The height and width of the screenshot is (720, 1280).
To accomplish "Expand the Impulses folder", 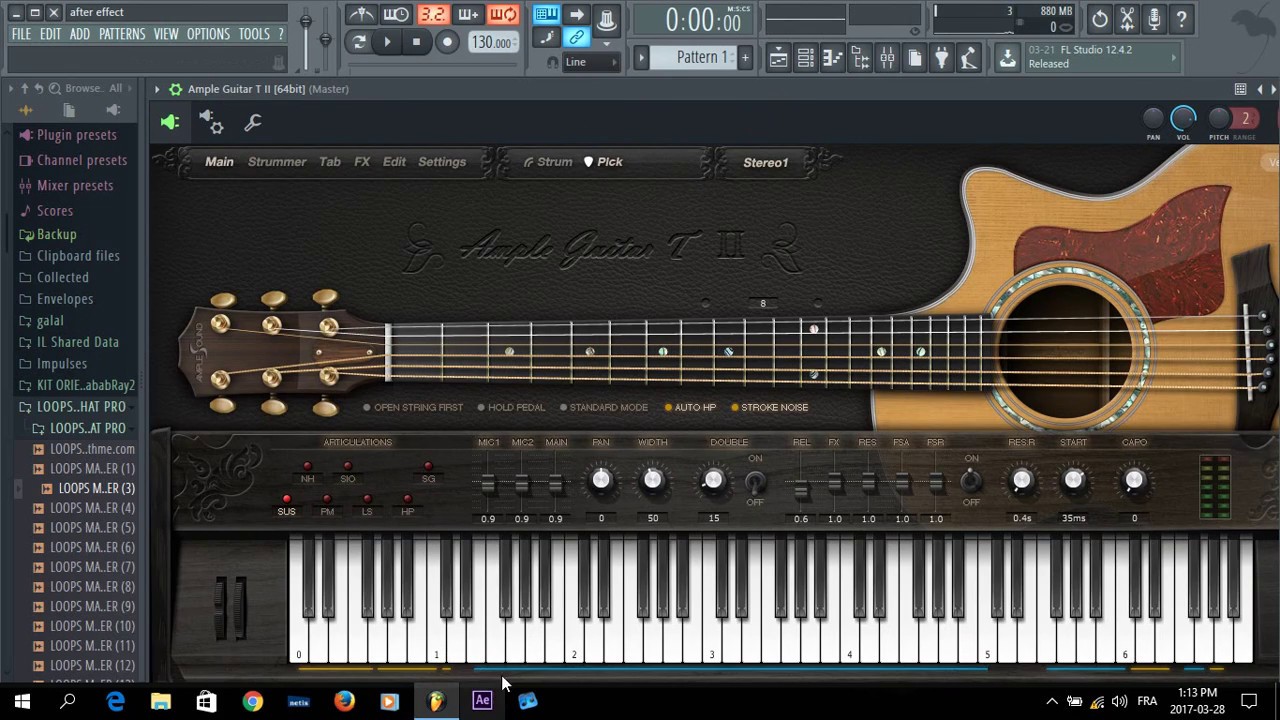I will pos(62,364).
